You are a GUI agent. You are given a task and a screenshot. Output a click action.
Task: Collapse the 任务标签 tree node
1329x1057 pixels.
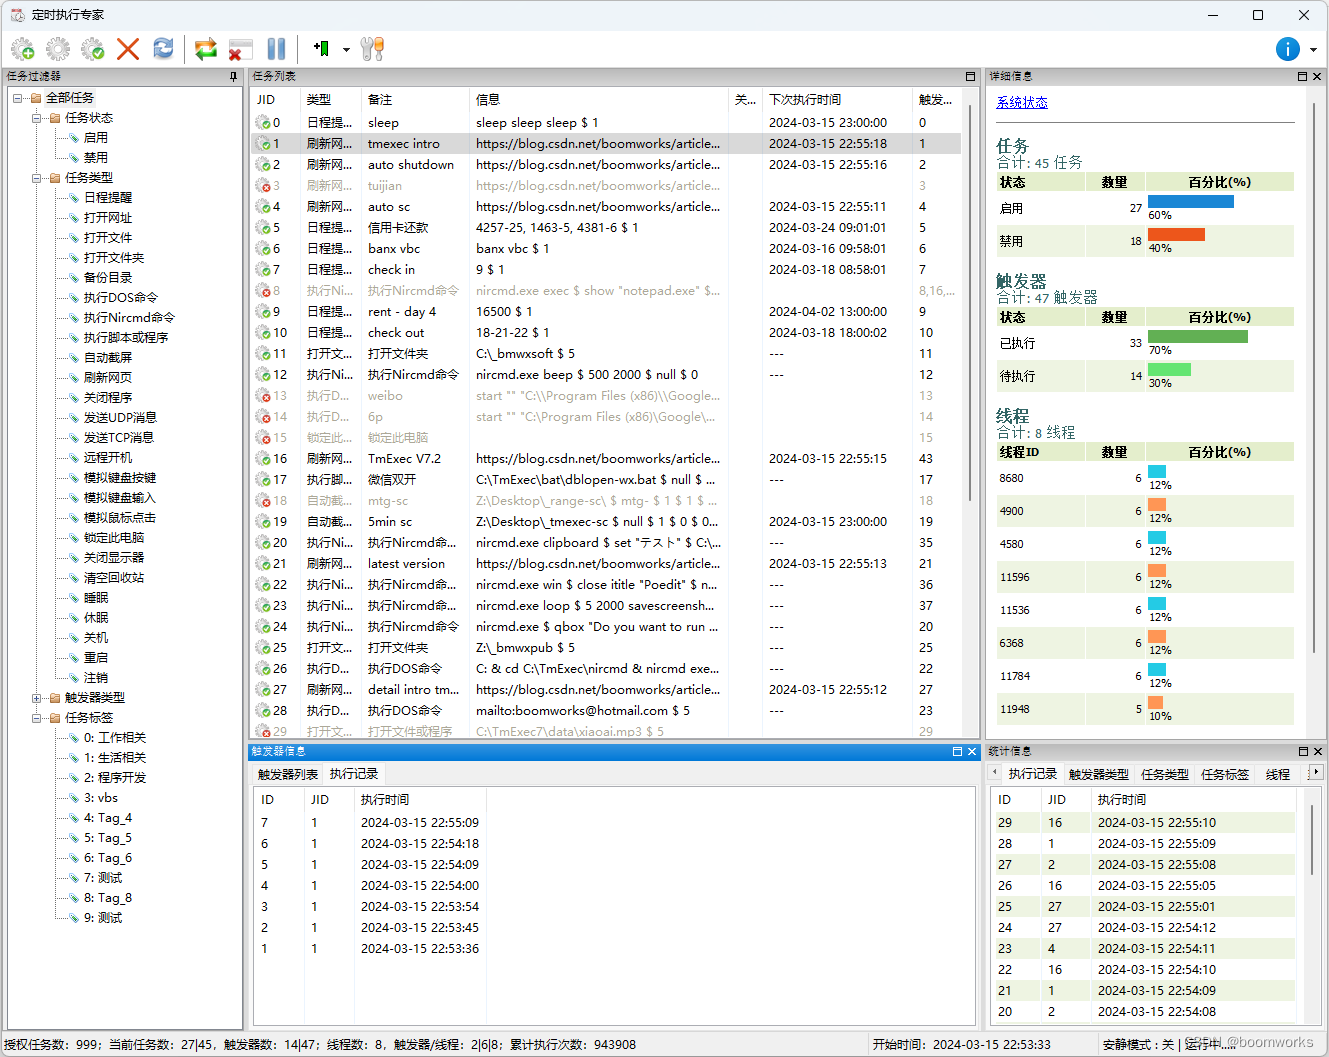click(x=37, y=718)
